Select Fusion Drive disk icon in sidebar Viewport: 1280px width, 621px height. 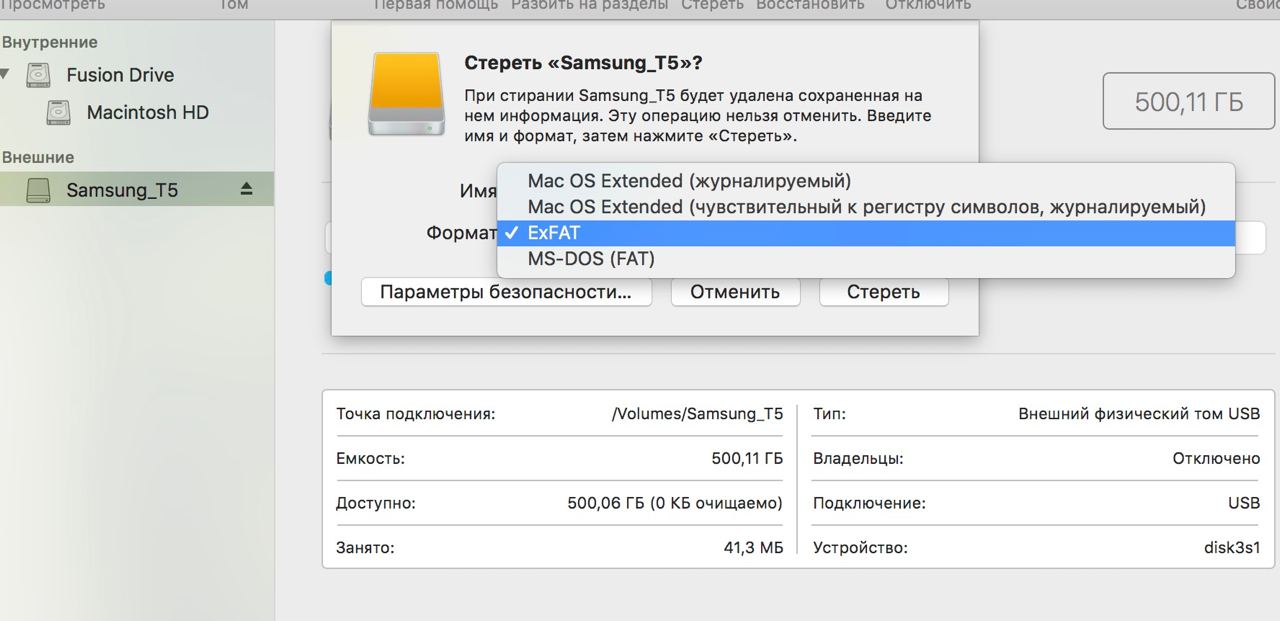click(38, 75)
